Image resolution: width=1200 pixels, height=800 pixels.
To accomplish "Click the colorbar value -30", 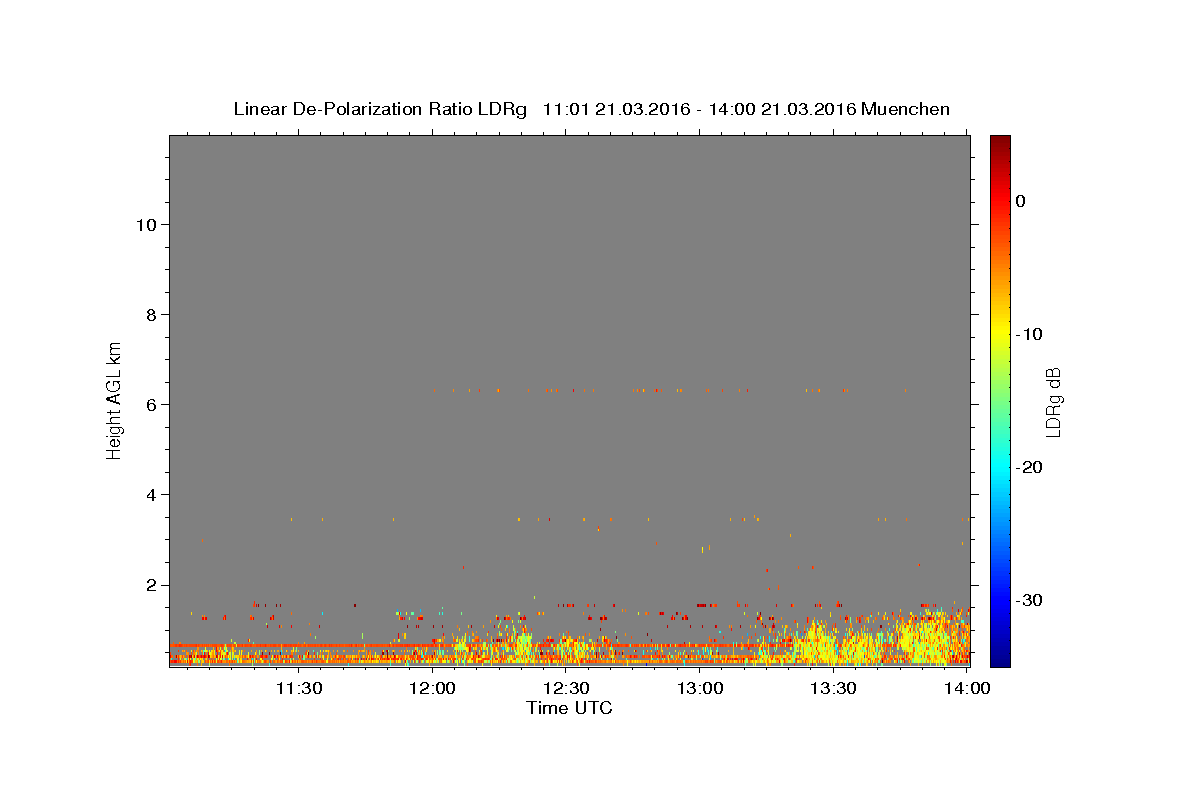I will (1029, 600).
